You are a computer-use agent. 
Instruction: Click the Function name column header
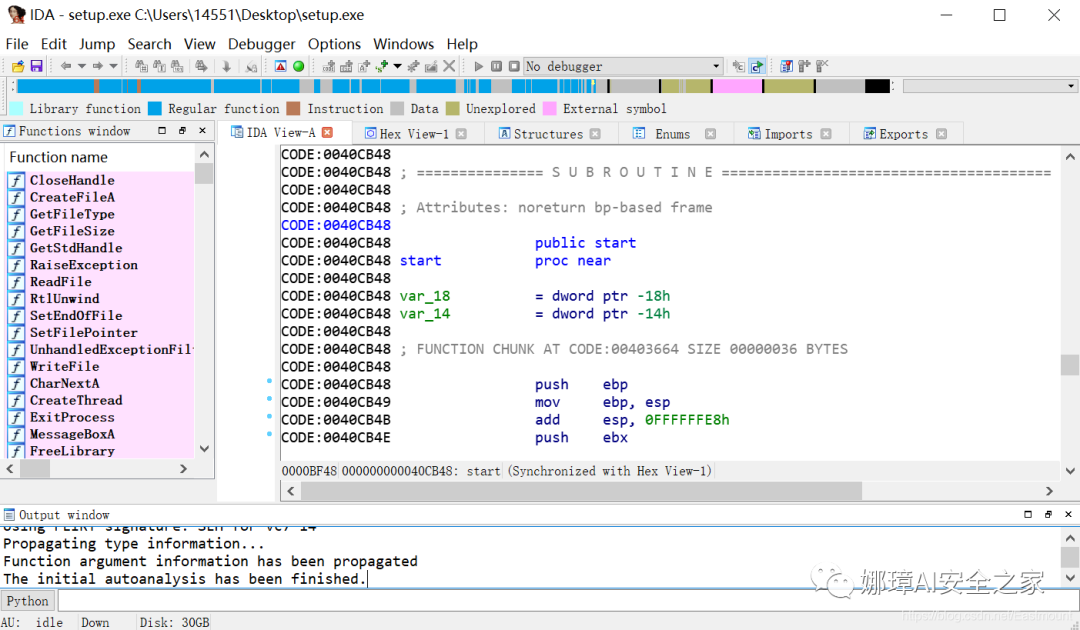(x=101, y=157)
